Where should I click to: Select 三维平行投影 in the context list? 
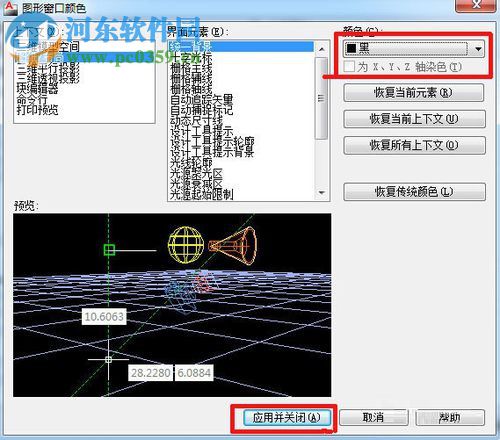tap(48, 68)
